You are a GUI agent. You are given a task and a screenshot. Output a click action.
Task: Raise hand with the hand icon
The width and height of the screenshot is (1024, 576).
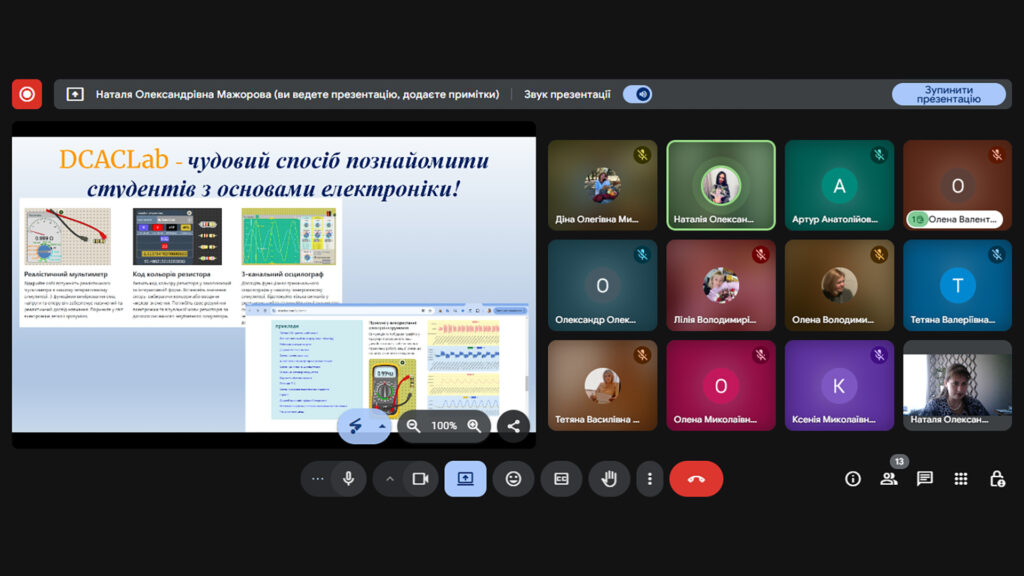pos(609,479)
